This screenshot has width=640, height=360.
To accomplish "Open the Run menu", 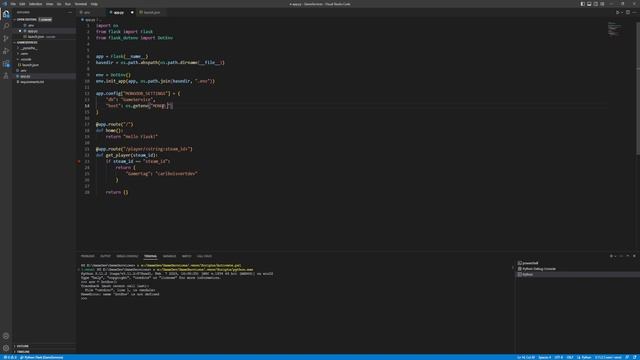I will [68, 4].
